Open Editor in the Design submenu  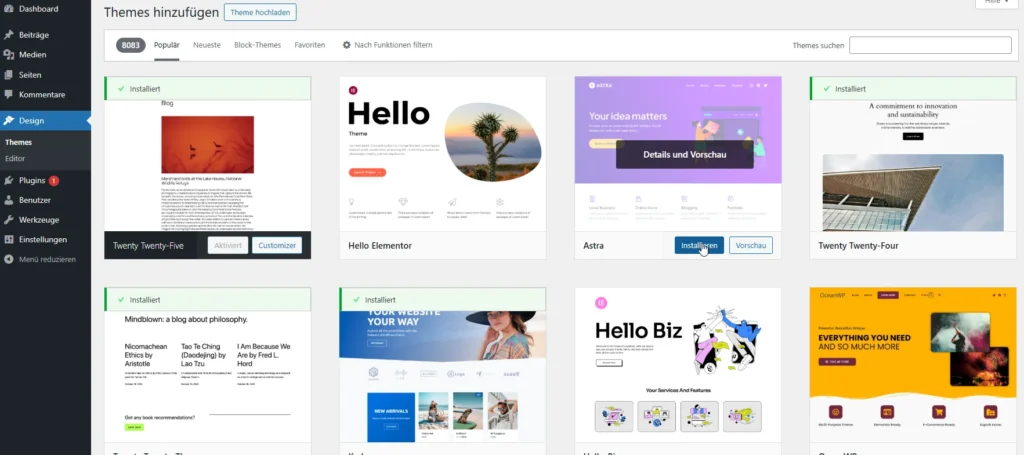(15, 159)
